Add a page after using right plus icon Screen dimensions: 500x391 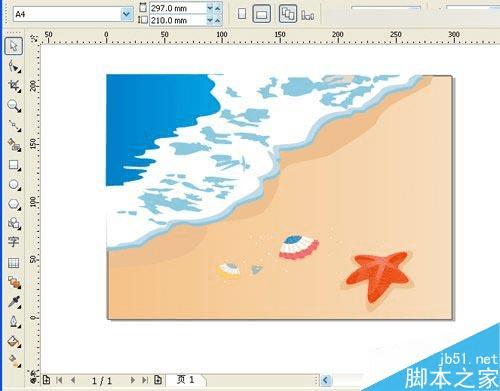(x=158, y=380)
